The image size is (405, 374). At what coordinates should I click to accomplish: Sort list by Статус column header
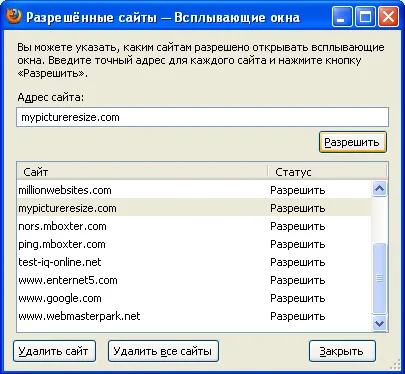(327, 172)
